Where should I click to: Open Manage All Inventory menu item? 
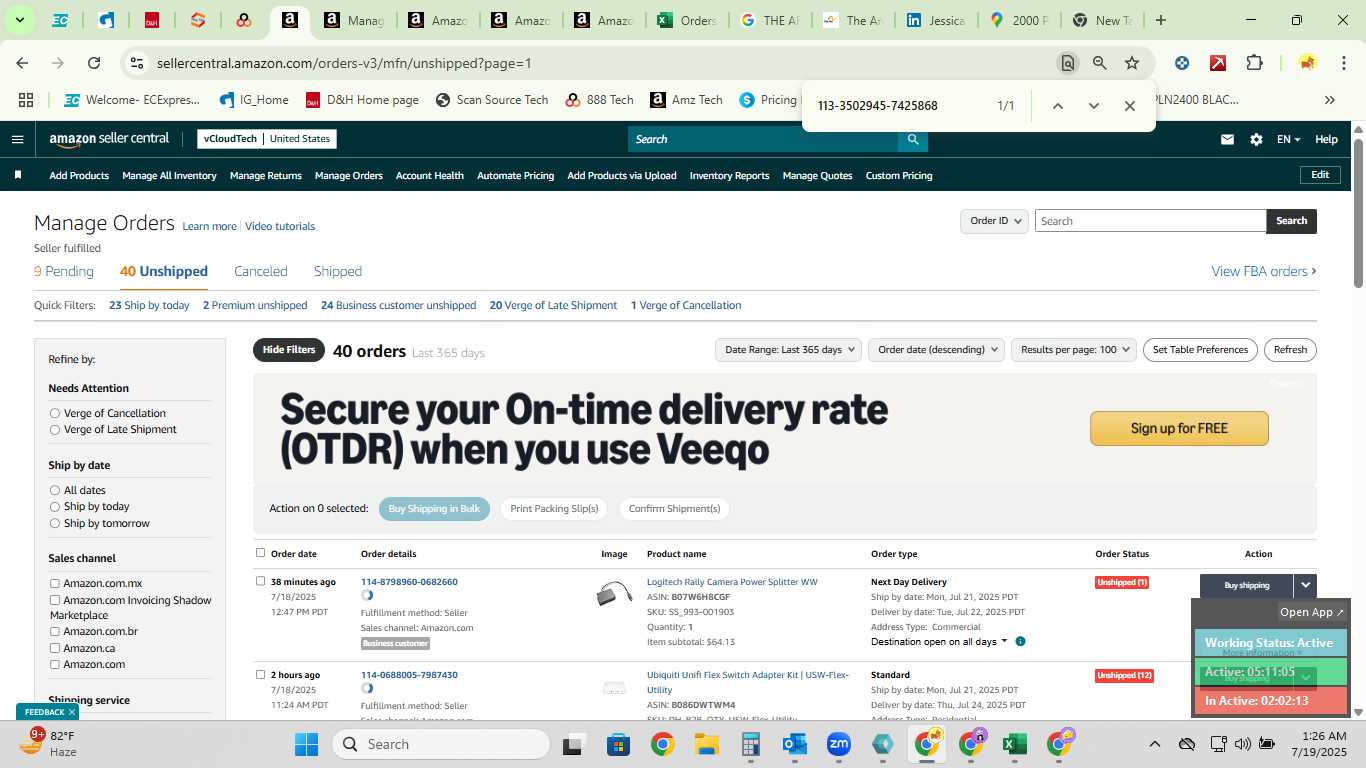click(169, 175)
